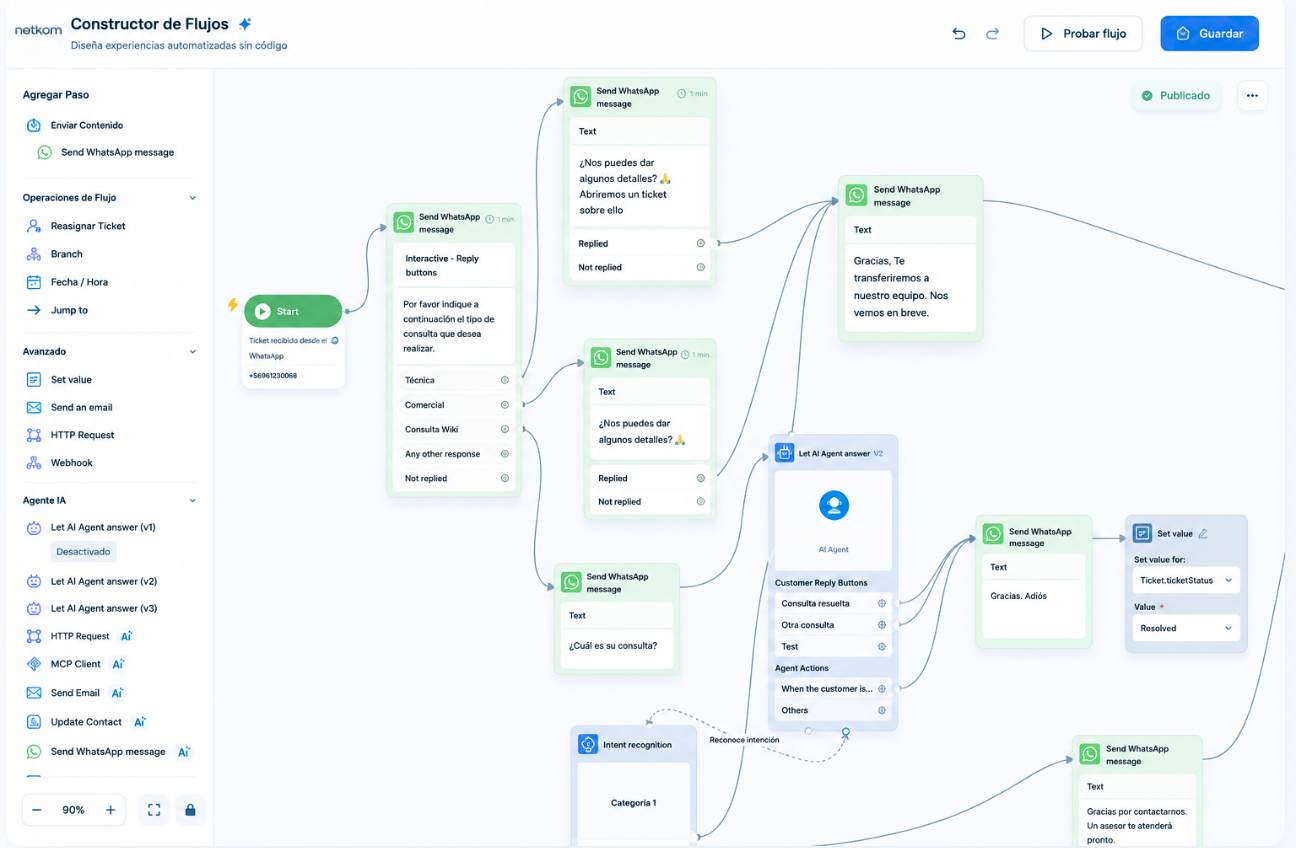1296x848 pixels.
Task: Click the Desactivado badge
Action: coord(83,552)
